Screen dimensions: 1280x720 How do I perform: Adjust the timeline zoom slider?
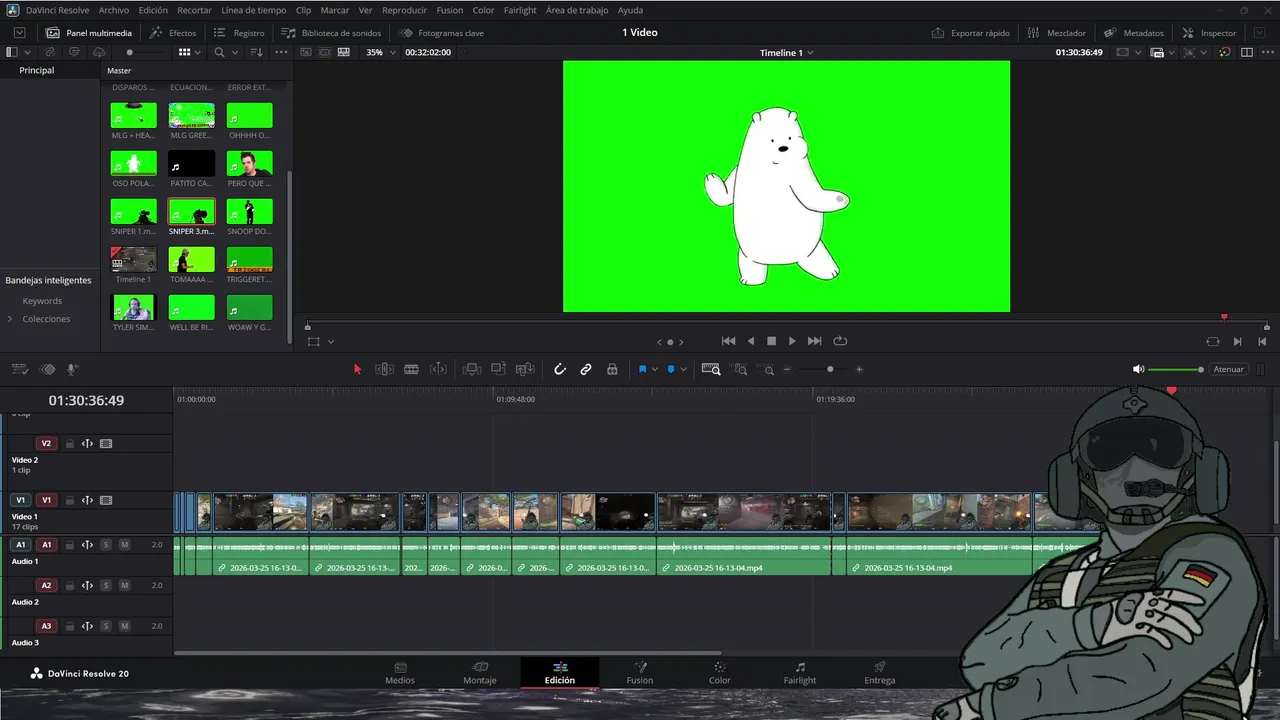(x=823, y=369)
